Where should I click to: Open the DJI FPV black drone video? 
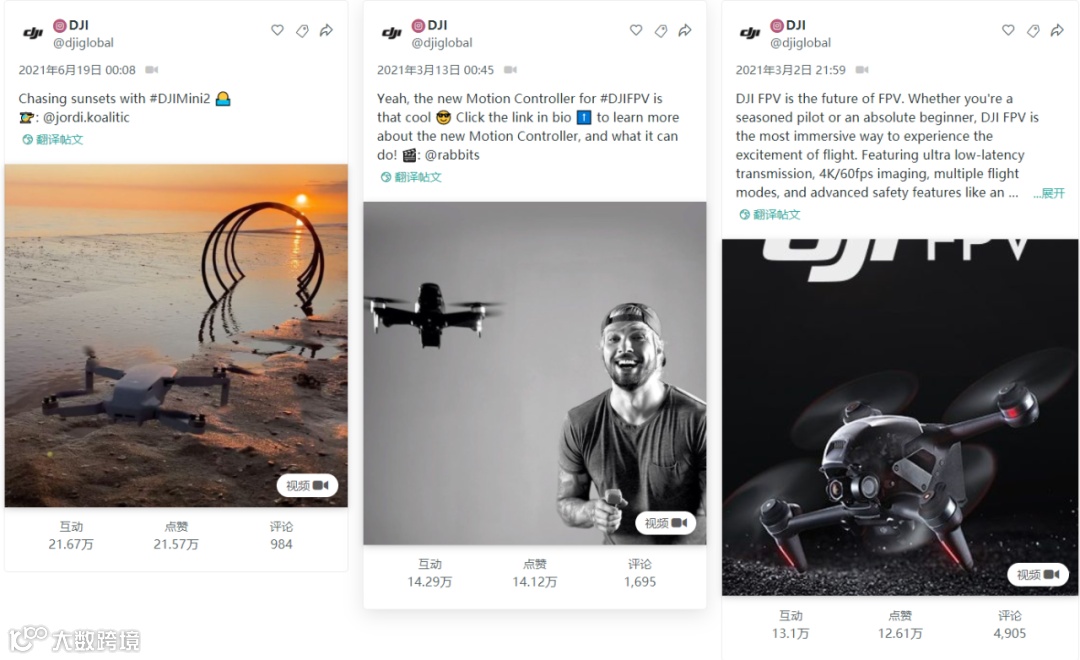(x=900, y=417)
